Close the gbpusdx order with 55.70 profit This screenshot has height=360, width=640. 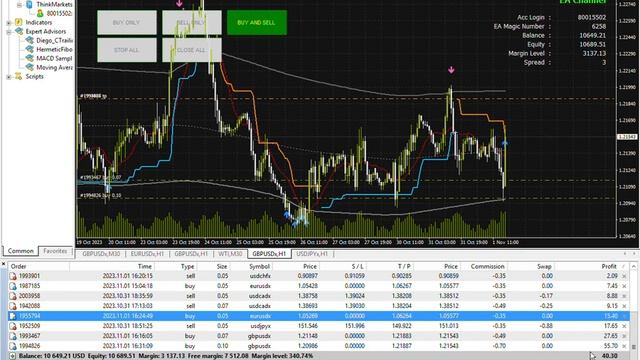click(624, 346)
